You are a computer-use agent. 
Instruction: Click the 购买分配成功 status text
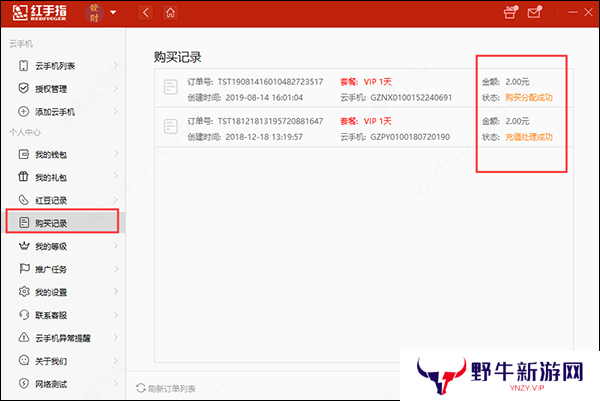tap(529, 98)
